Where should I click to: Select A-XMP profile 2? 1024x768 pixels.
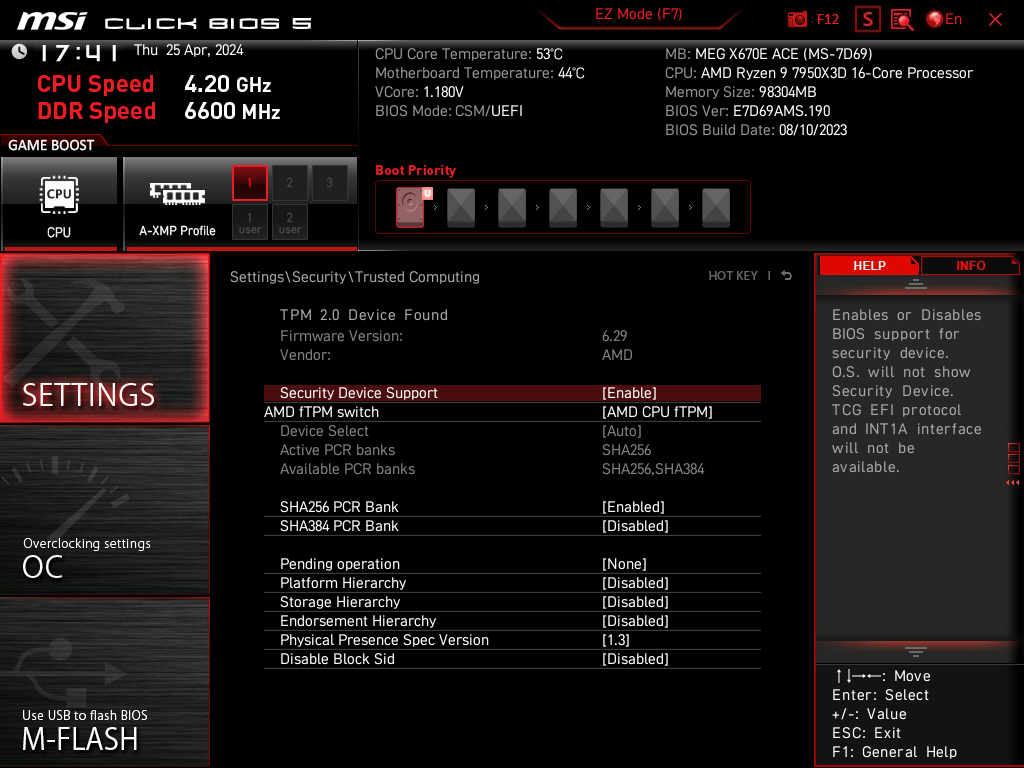point(289,183)
